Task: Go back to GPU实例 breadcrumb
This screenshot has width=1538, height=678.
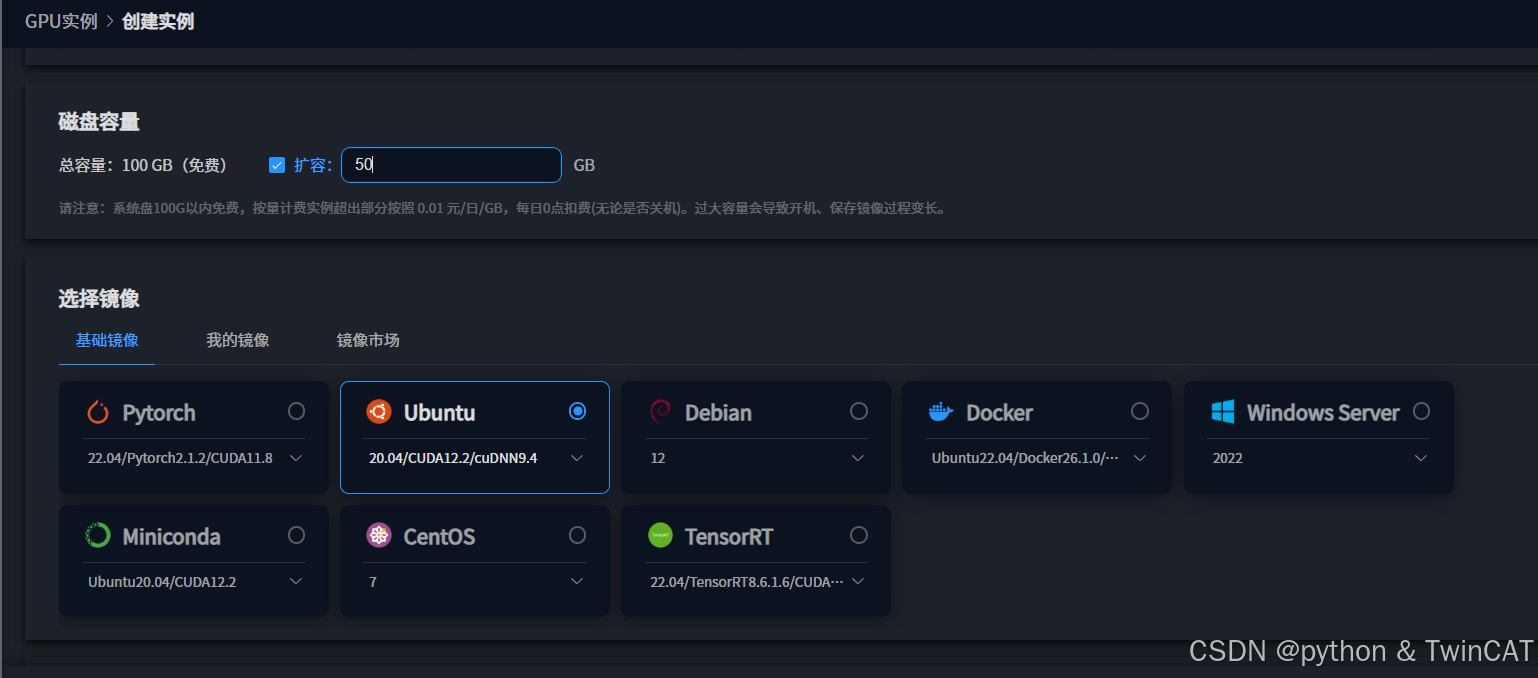Action: coord(61,21)
